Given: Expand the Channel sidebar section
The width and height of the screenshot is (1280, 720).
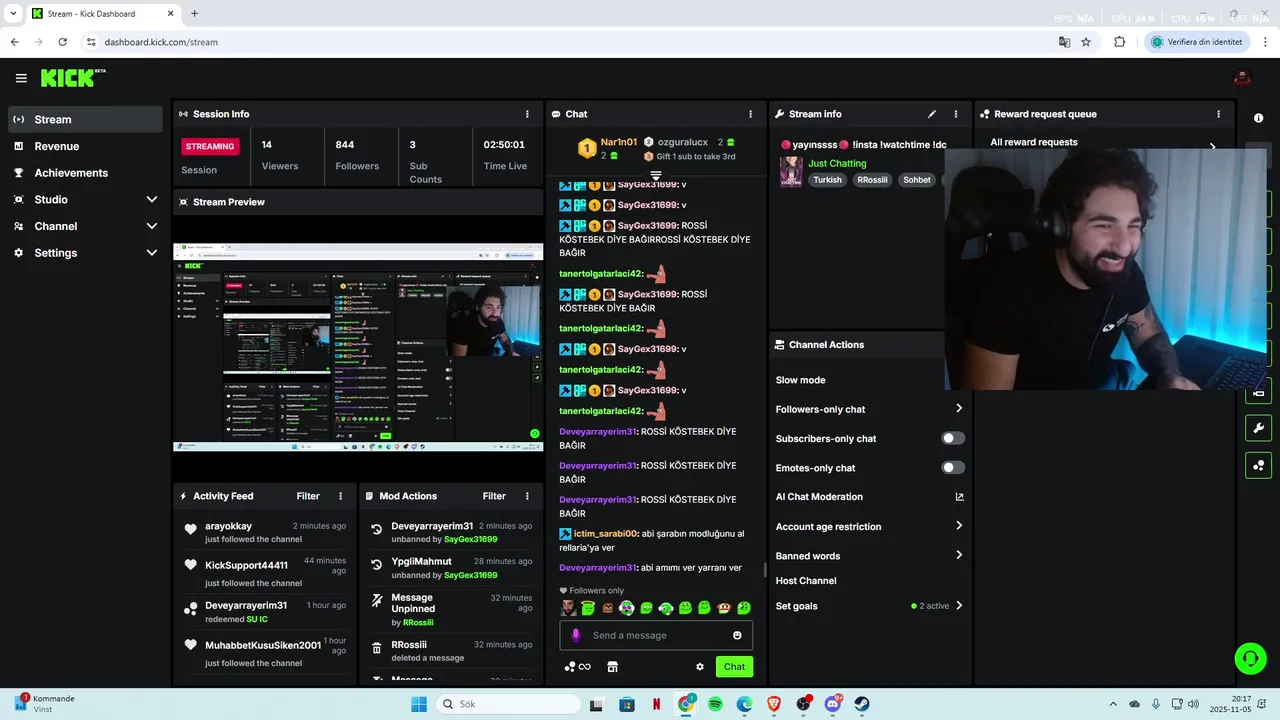Looking at the screenshot, I should (x=152, y=226).
